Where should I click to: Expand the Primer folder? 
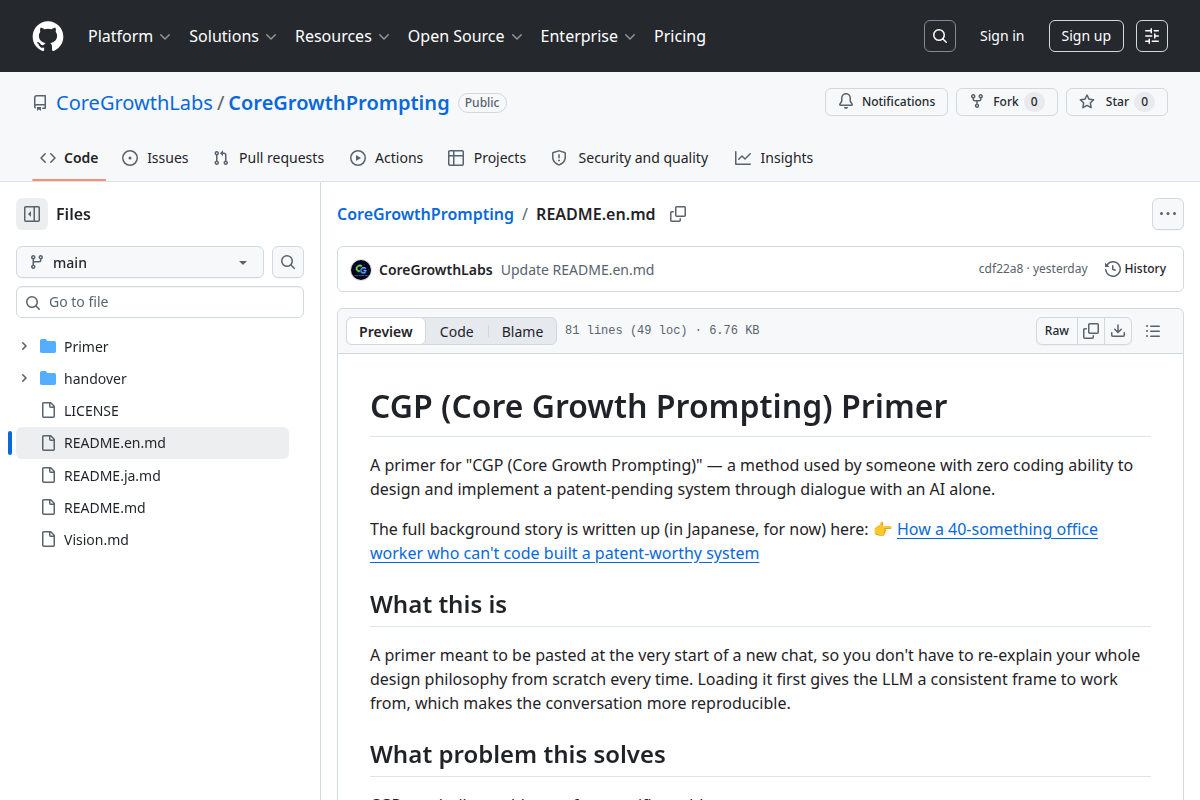pos(24,347)
